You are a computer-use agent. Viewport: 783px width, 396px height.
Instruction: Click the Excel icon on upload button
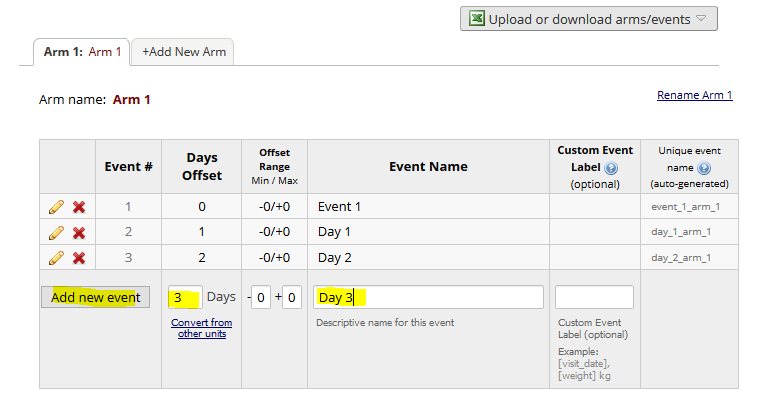pos(476,18)
